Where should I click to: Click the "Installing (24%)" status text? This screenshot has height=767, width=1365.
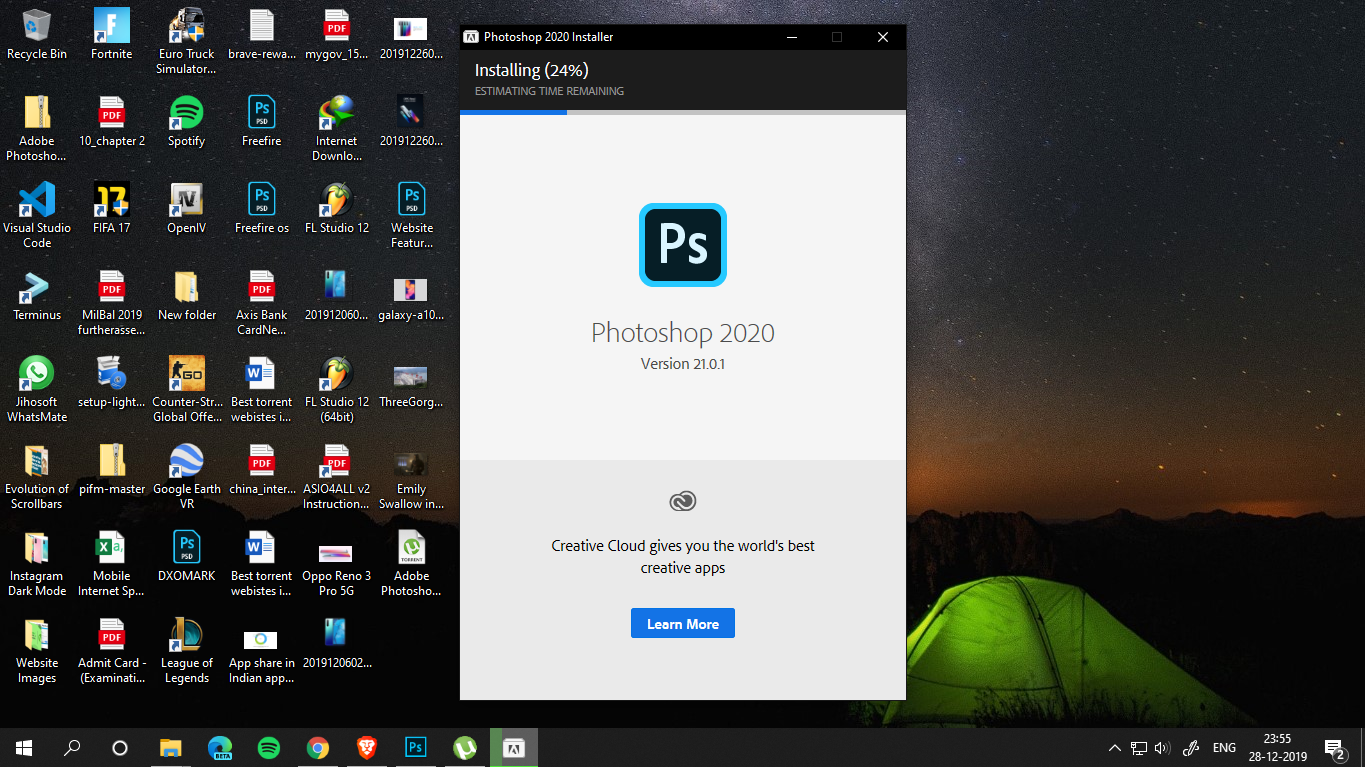531,70
